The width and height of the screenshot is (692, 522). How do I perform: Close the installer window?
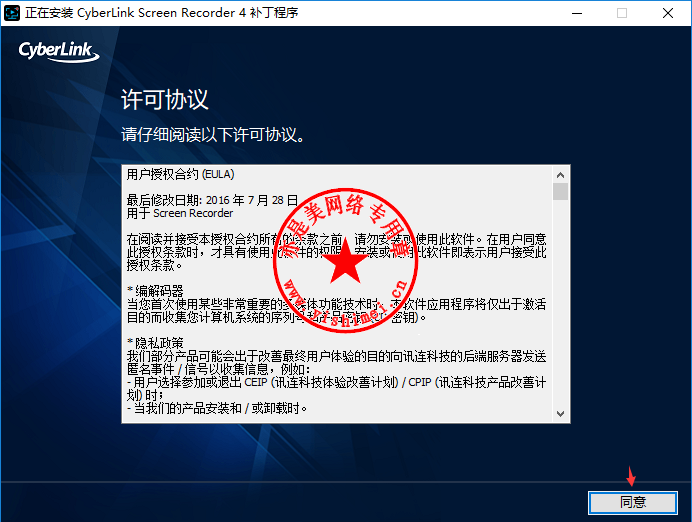(x=668, y=13)
